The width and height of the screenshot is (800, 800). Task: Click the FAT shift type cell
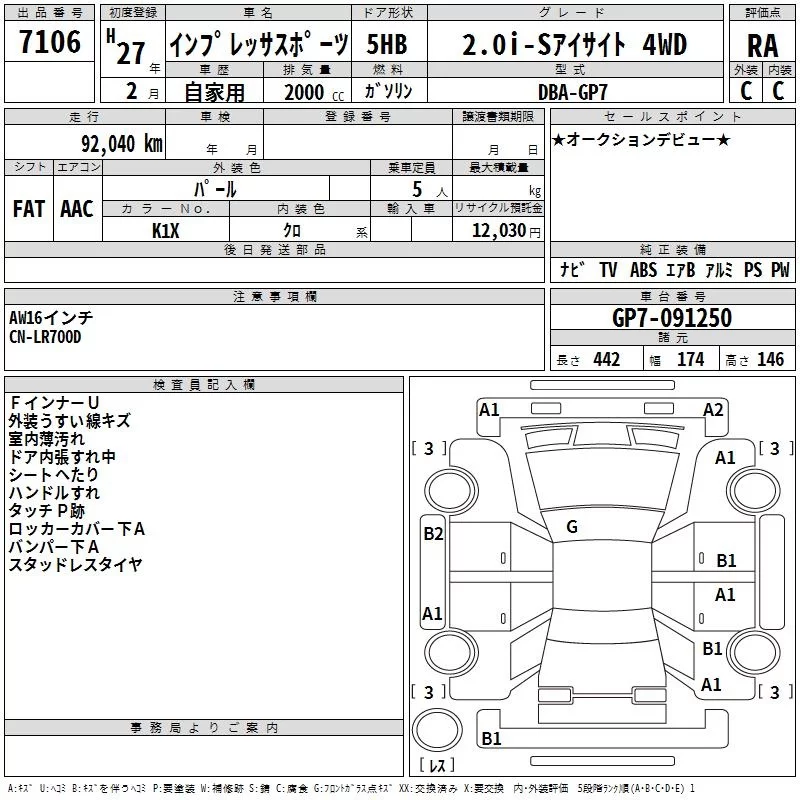[x=28, y=209]
